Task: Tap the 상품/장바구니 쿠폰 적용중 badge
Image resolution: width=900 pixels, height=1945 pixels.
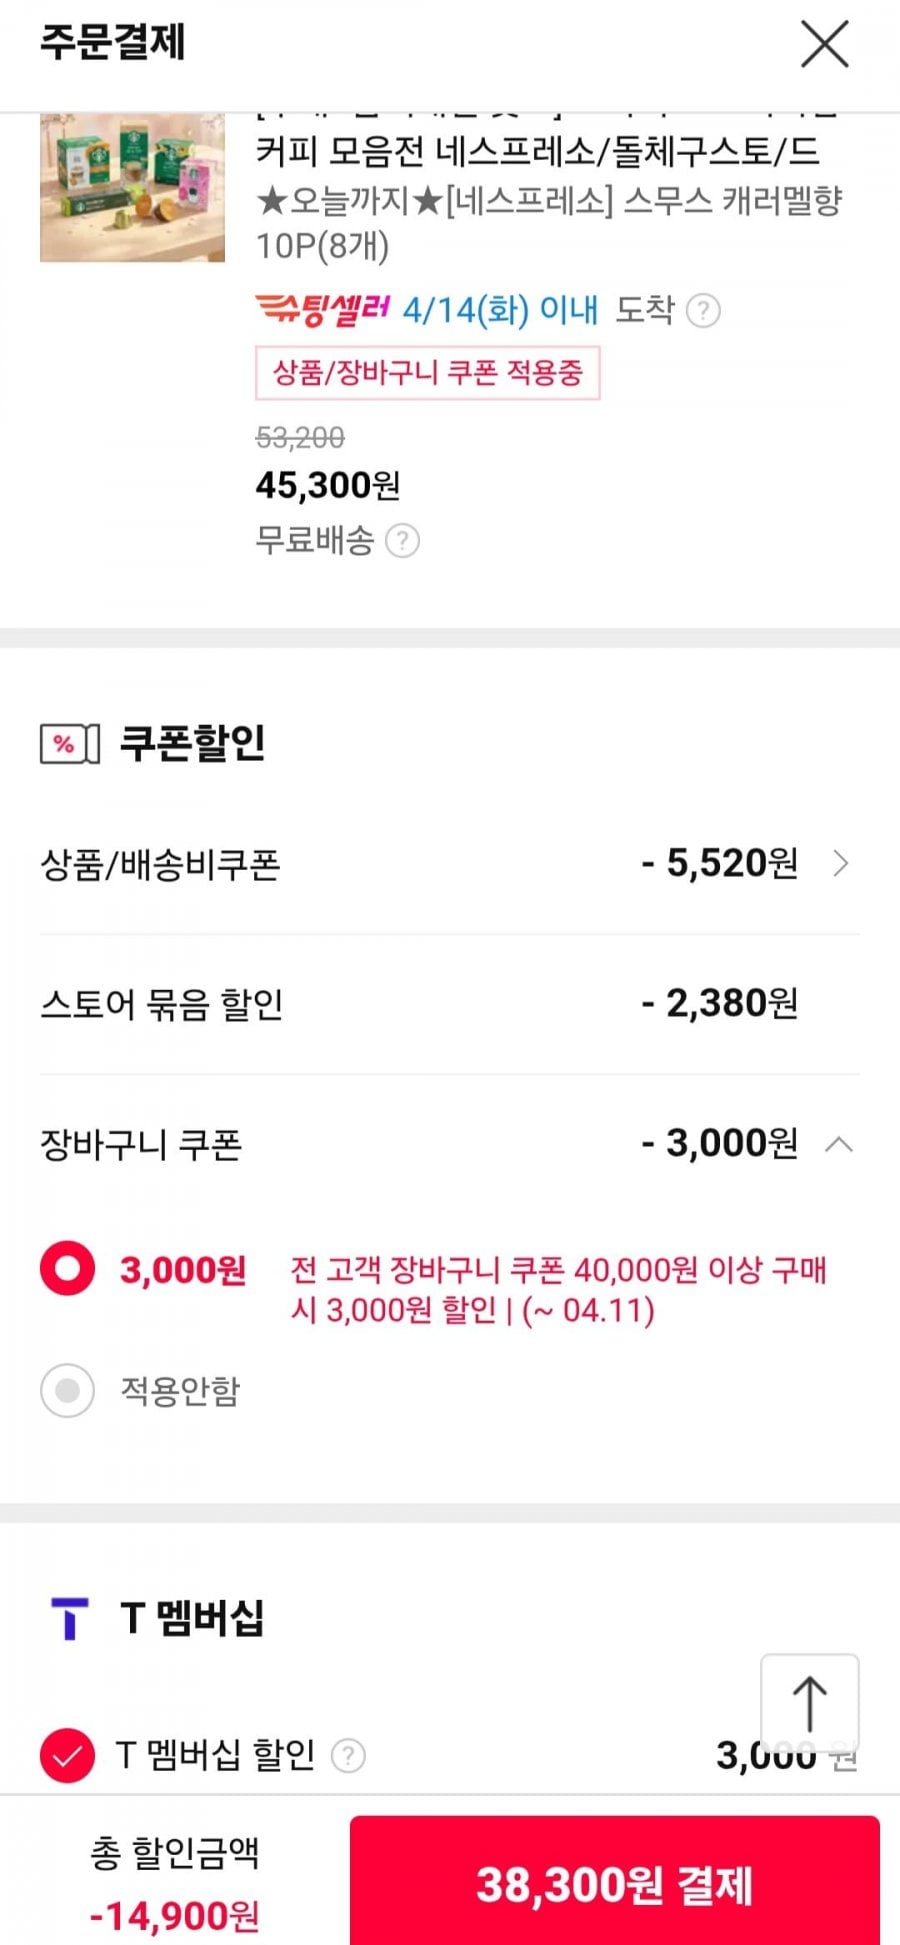Action: coord(427,373)
